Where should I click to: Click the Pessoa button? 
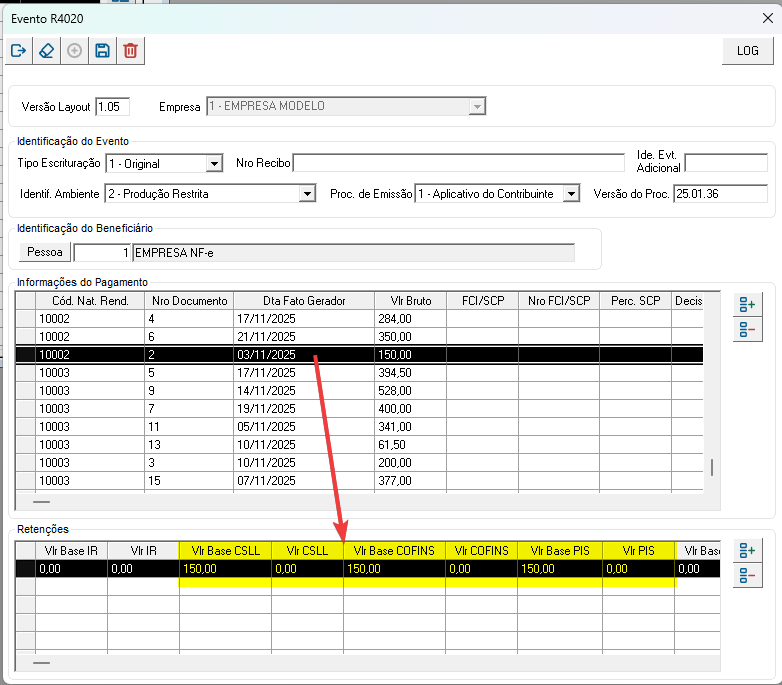45,252
